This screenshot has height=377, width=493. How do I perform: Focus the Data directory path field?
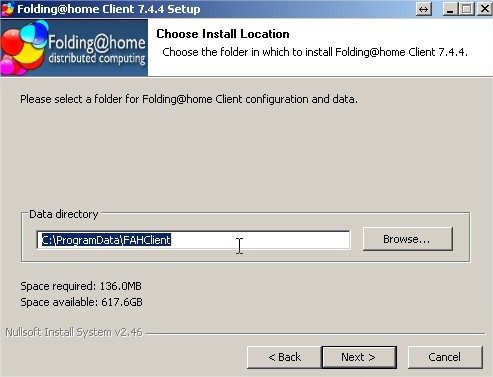[193, 240]
